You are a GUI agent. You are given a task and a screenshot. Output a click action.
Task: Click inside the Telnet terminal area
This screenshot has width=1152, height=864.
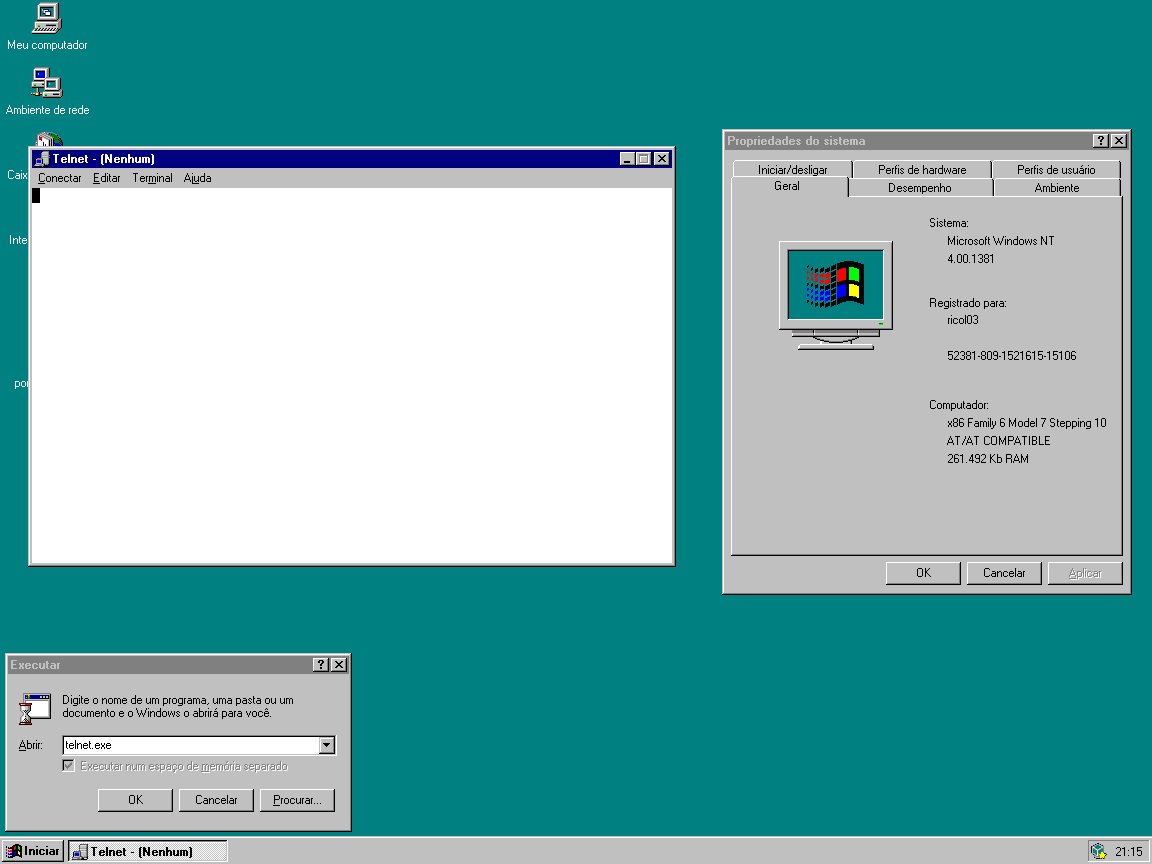(x=351, y=375)
